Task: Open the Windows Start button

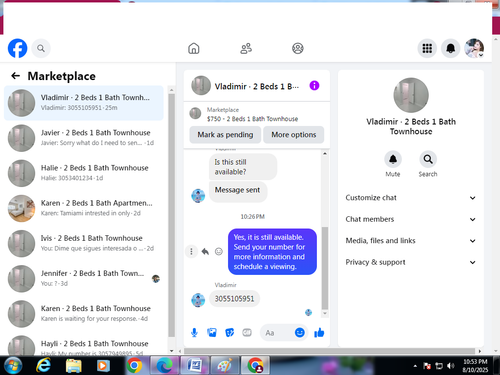Action: point(13,366)
